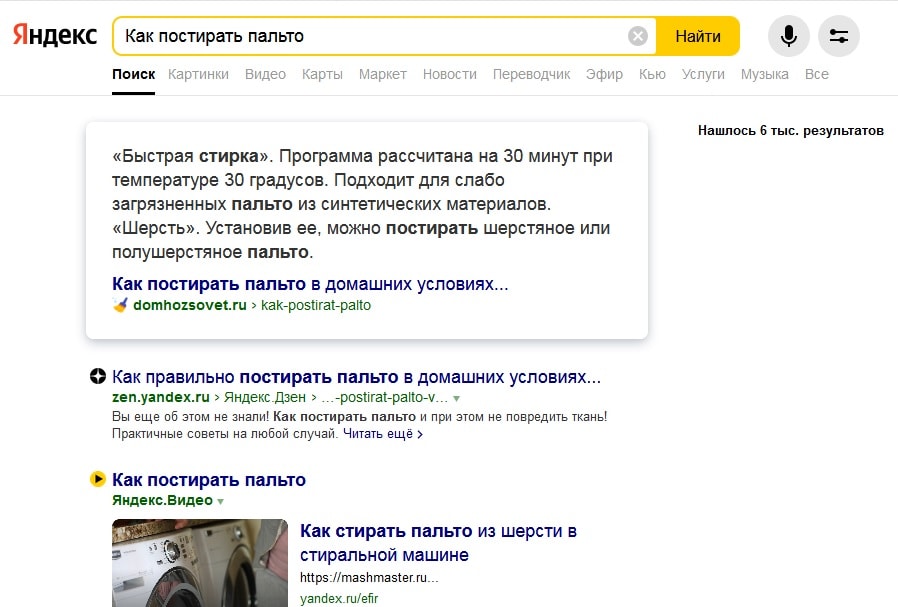Open 'Как стирать пальто из шерсти' video link
The height and width of the screenshot is (607, 898).
click(438, 543)
